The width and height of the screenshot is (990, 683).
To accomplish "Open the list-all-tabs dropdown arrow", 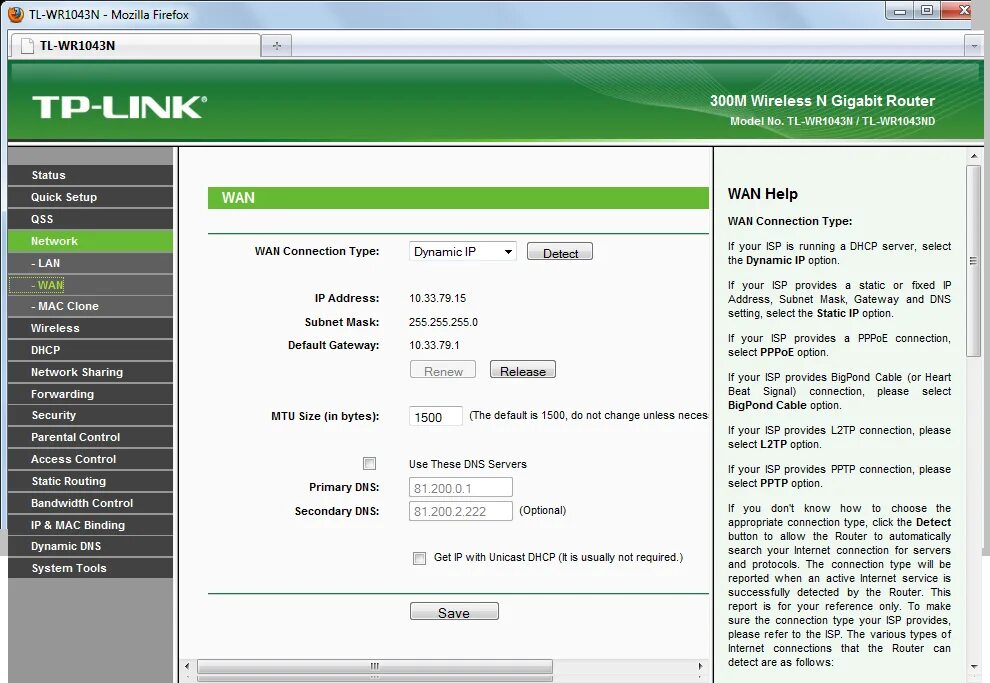I will (x=972, y=45).
